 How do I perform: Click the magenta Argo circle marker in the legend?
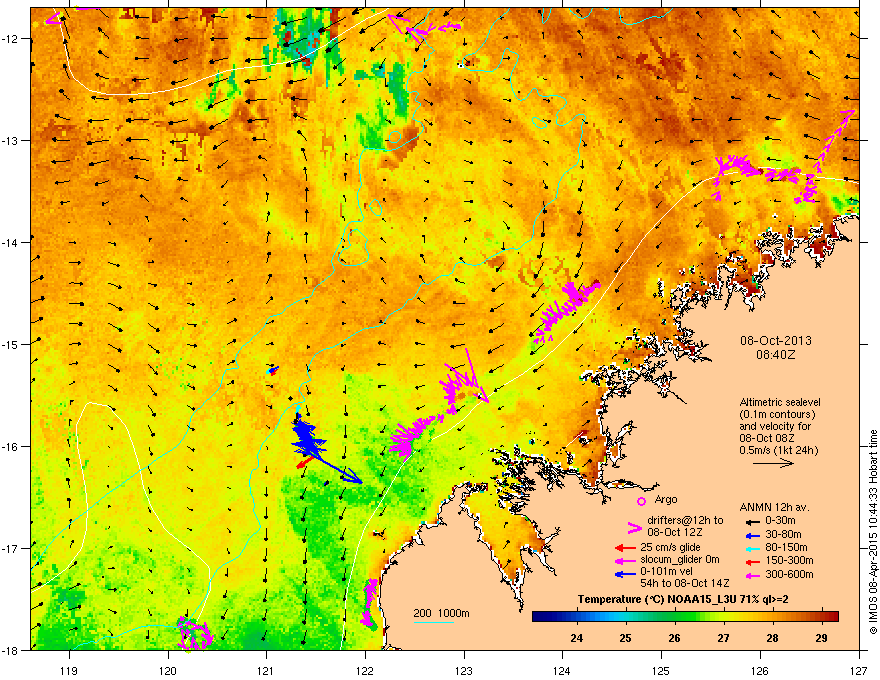click(641, 501)
